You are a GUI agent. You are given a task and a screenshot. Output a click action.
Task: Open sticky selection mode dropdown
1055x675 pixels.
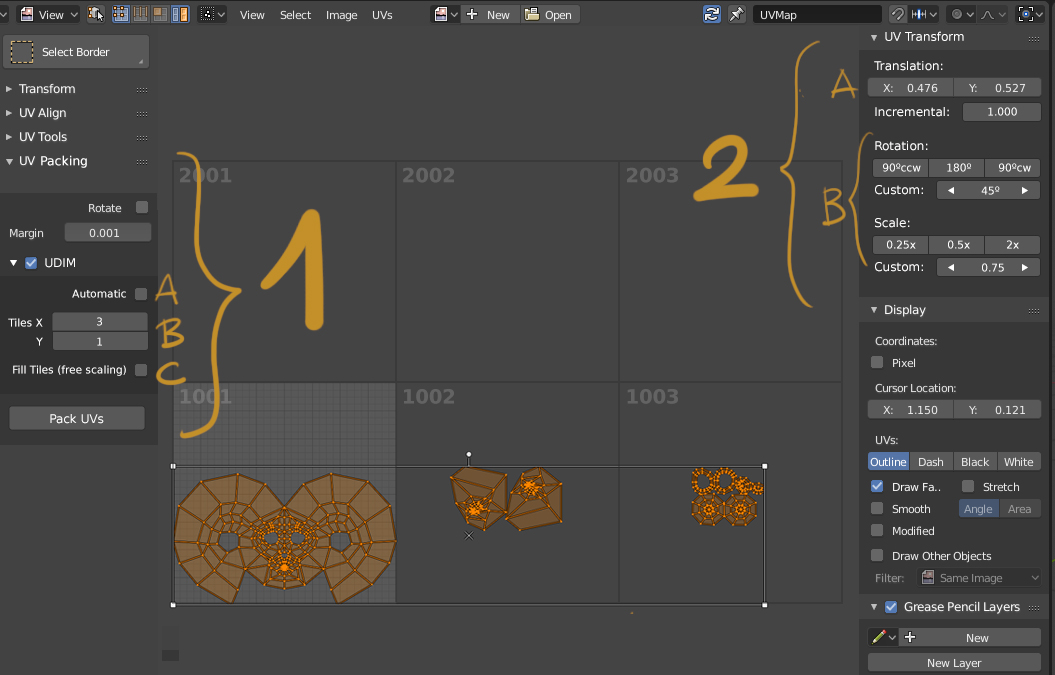(213, 14)
